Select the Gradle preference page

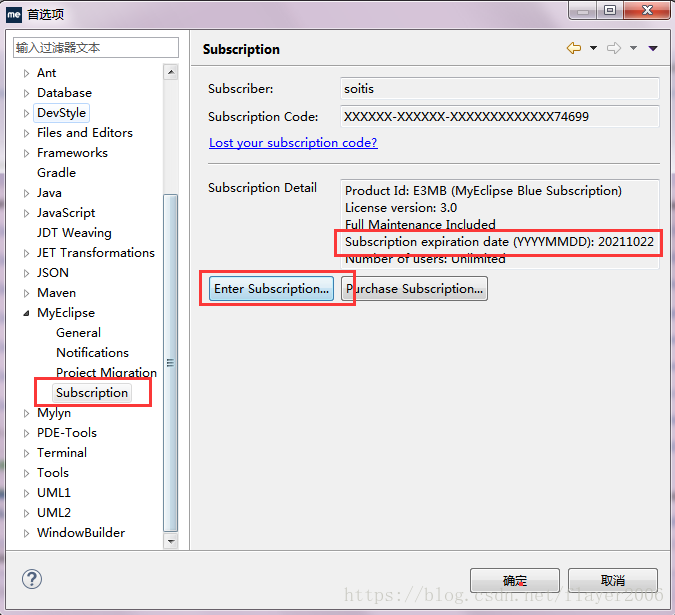56,173
